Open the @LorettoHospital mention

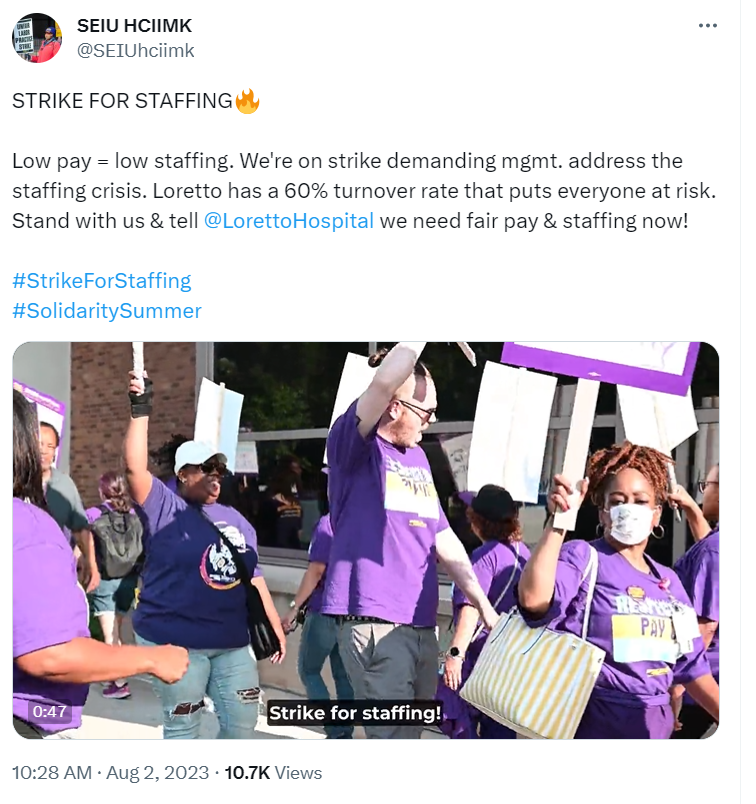(289, 221)
